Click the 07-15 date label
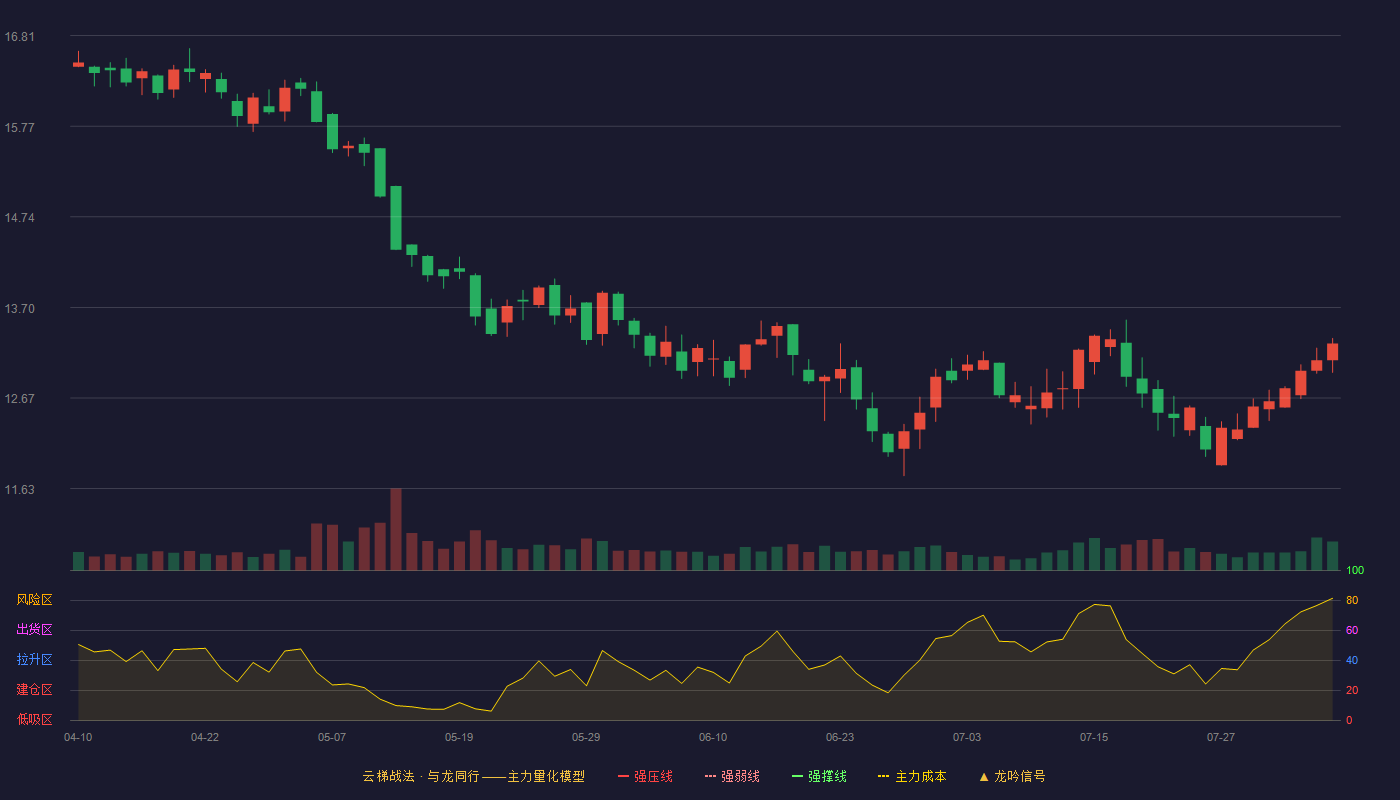This screenshot has height=800, width=1400. 1094,737
